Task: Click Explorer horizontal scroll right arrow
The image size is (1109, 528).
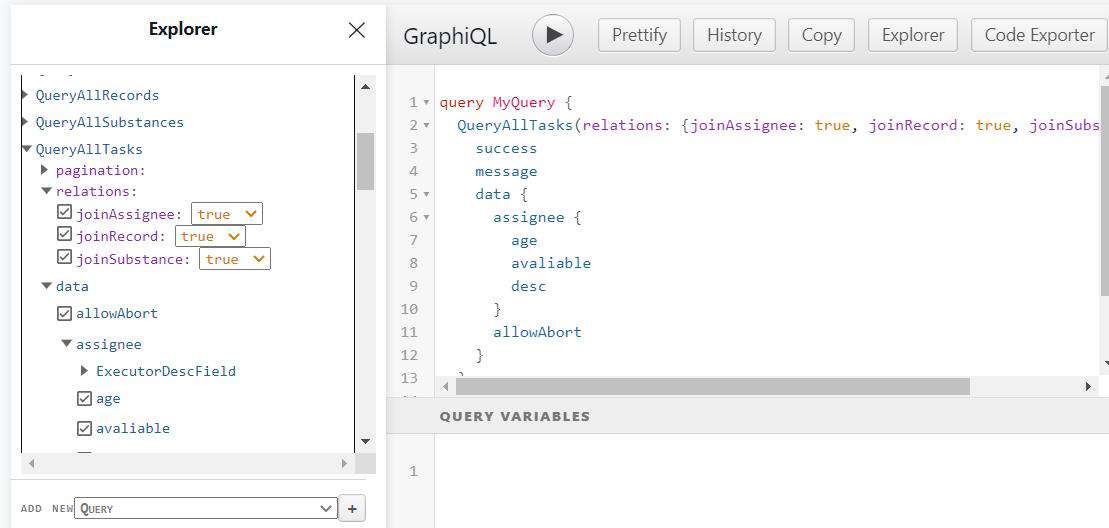Action: point(344,464)
